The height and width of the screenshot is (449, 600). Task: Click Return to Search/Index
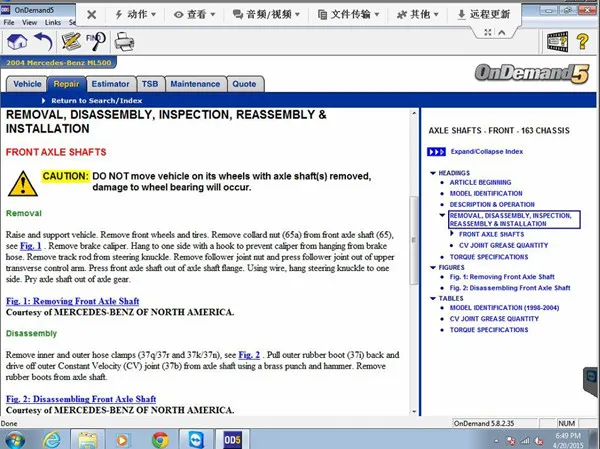pyautogui.click(x=96, y=101)
